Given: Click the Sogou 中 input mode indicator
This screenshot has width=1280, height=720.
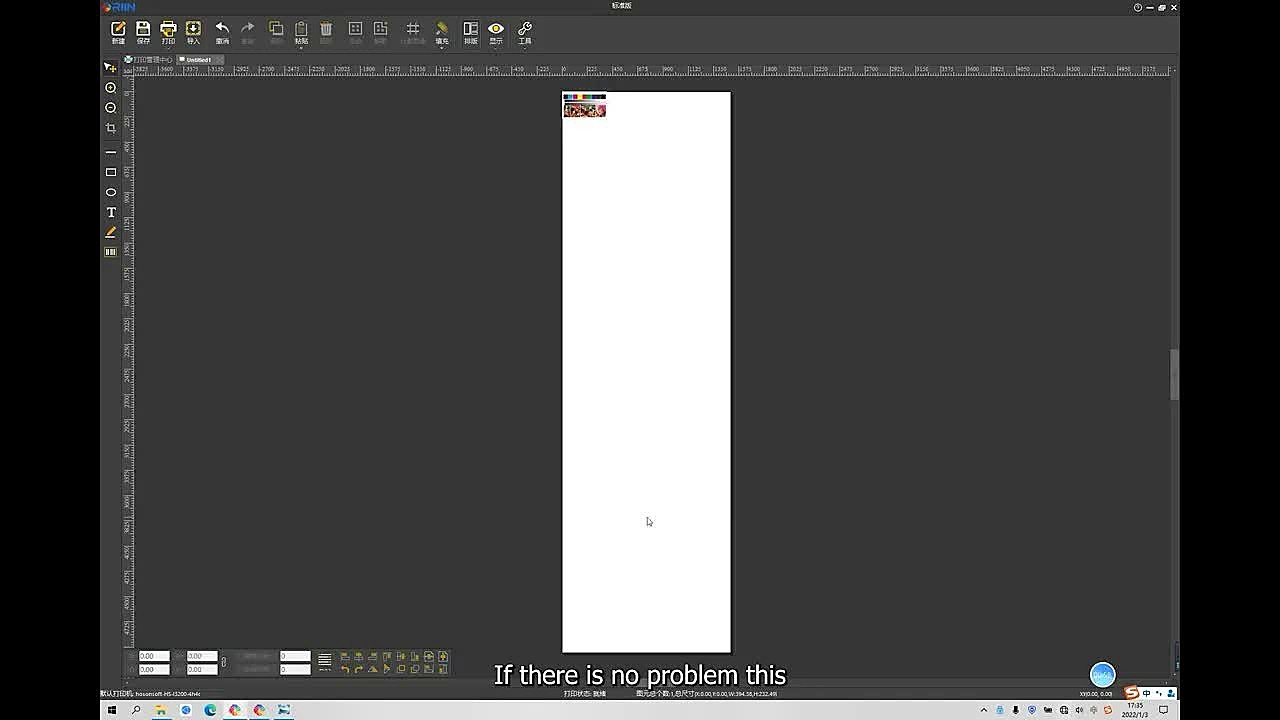Looking at the screenshot, I should [1146, 693].
